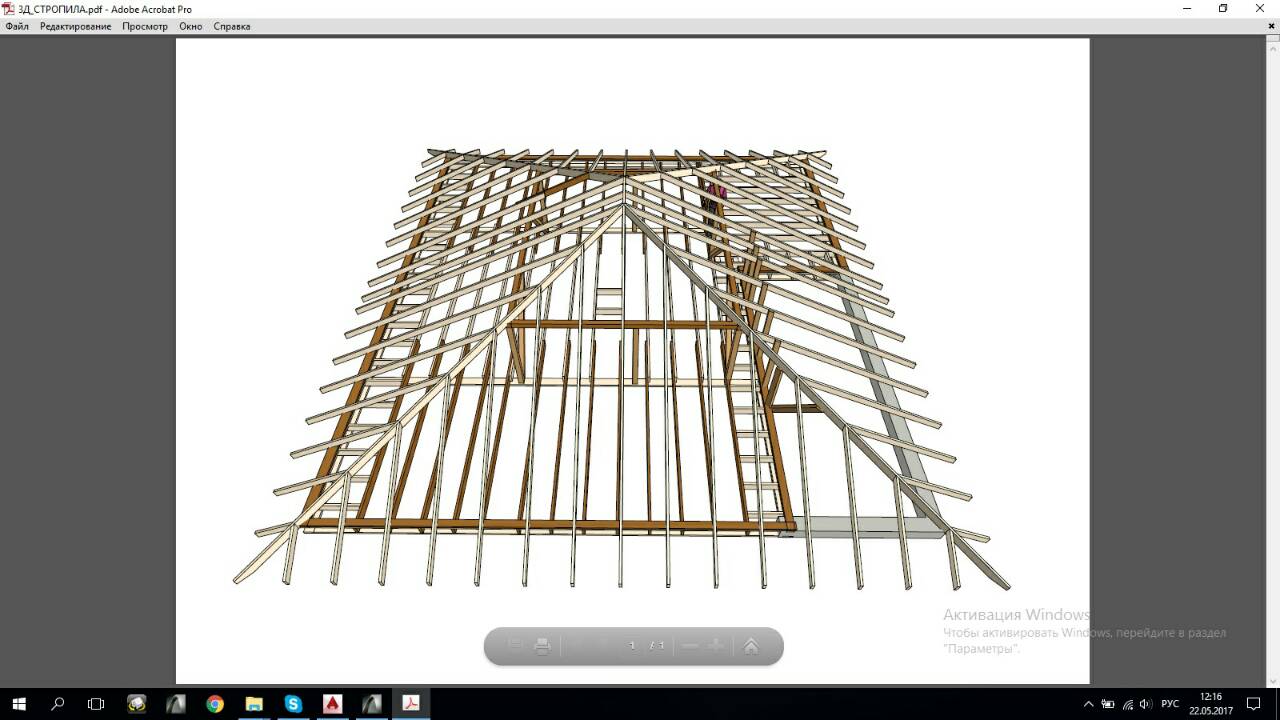Open the volume speaker tray icon
The image size is (1280, 720).
(1145, 704)
